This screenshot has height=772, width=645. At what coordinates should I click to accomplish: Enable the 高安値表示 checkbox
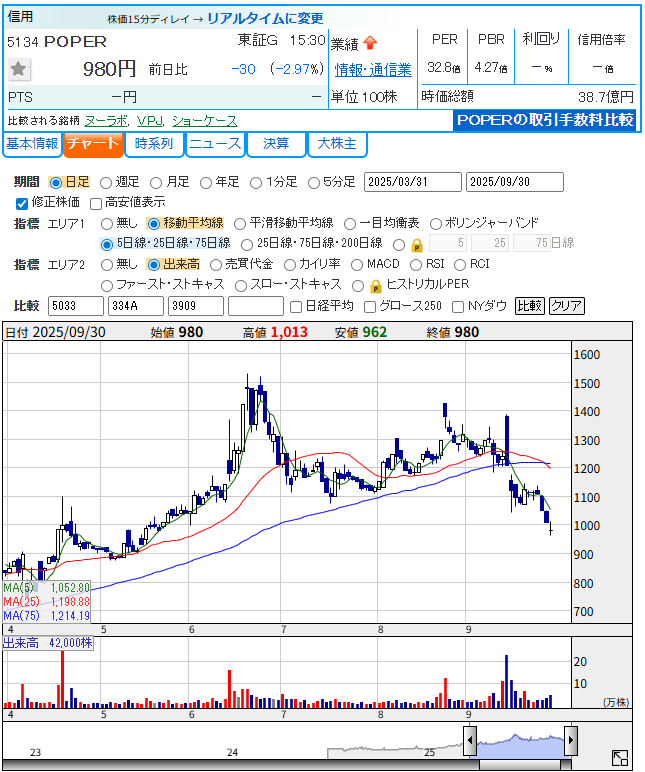tap(97, 203)
